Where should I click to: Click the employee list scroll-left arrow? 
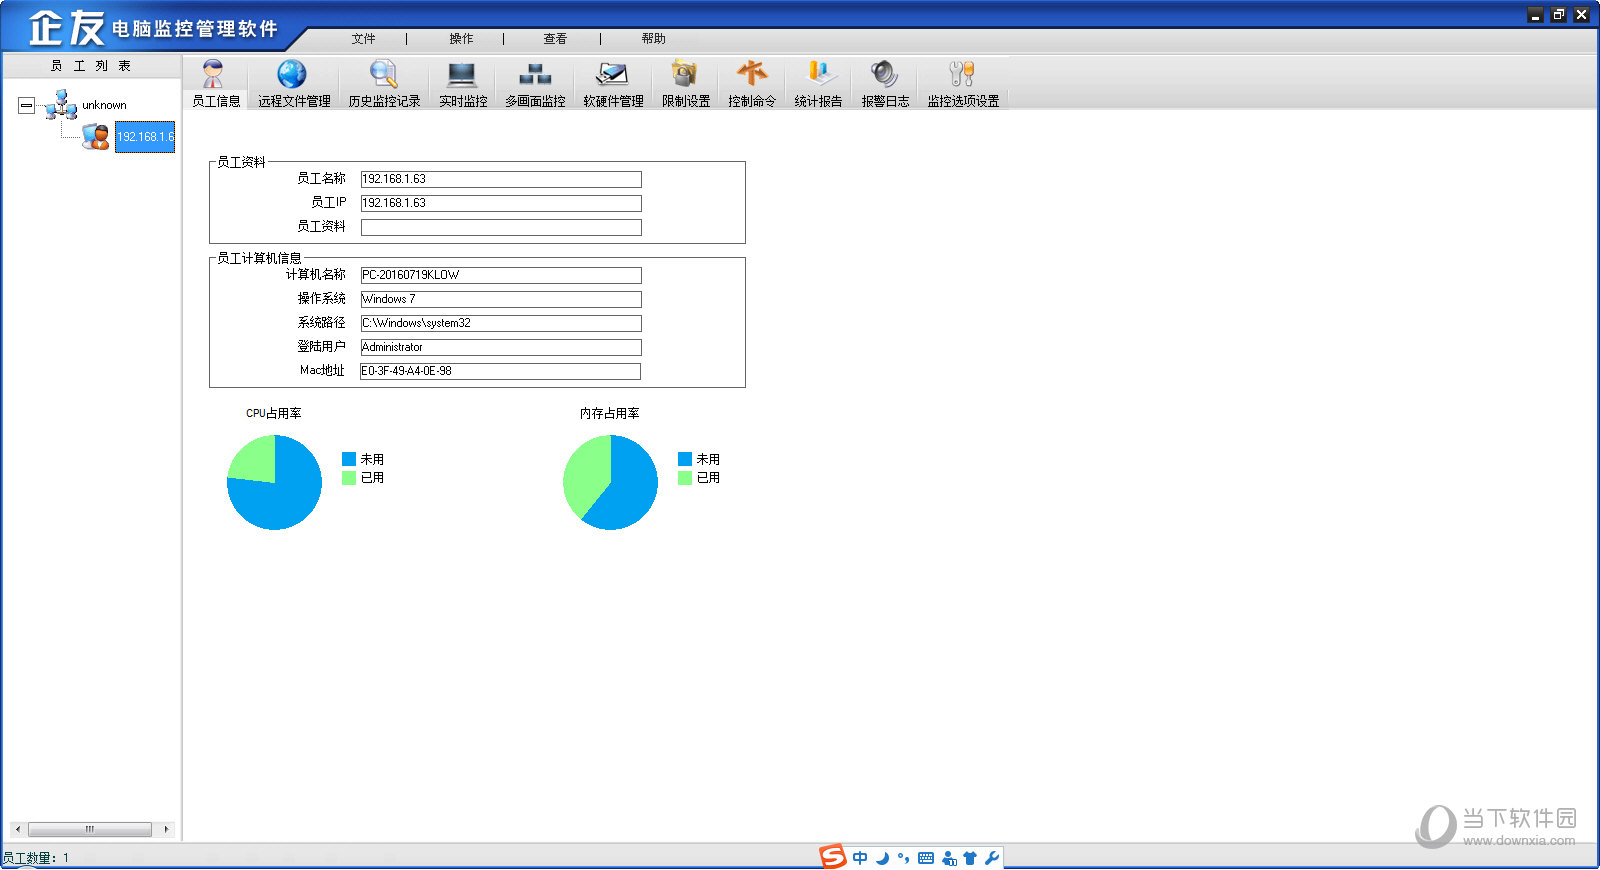(17, 829)
